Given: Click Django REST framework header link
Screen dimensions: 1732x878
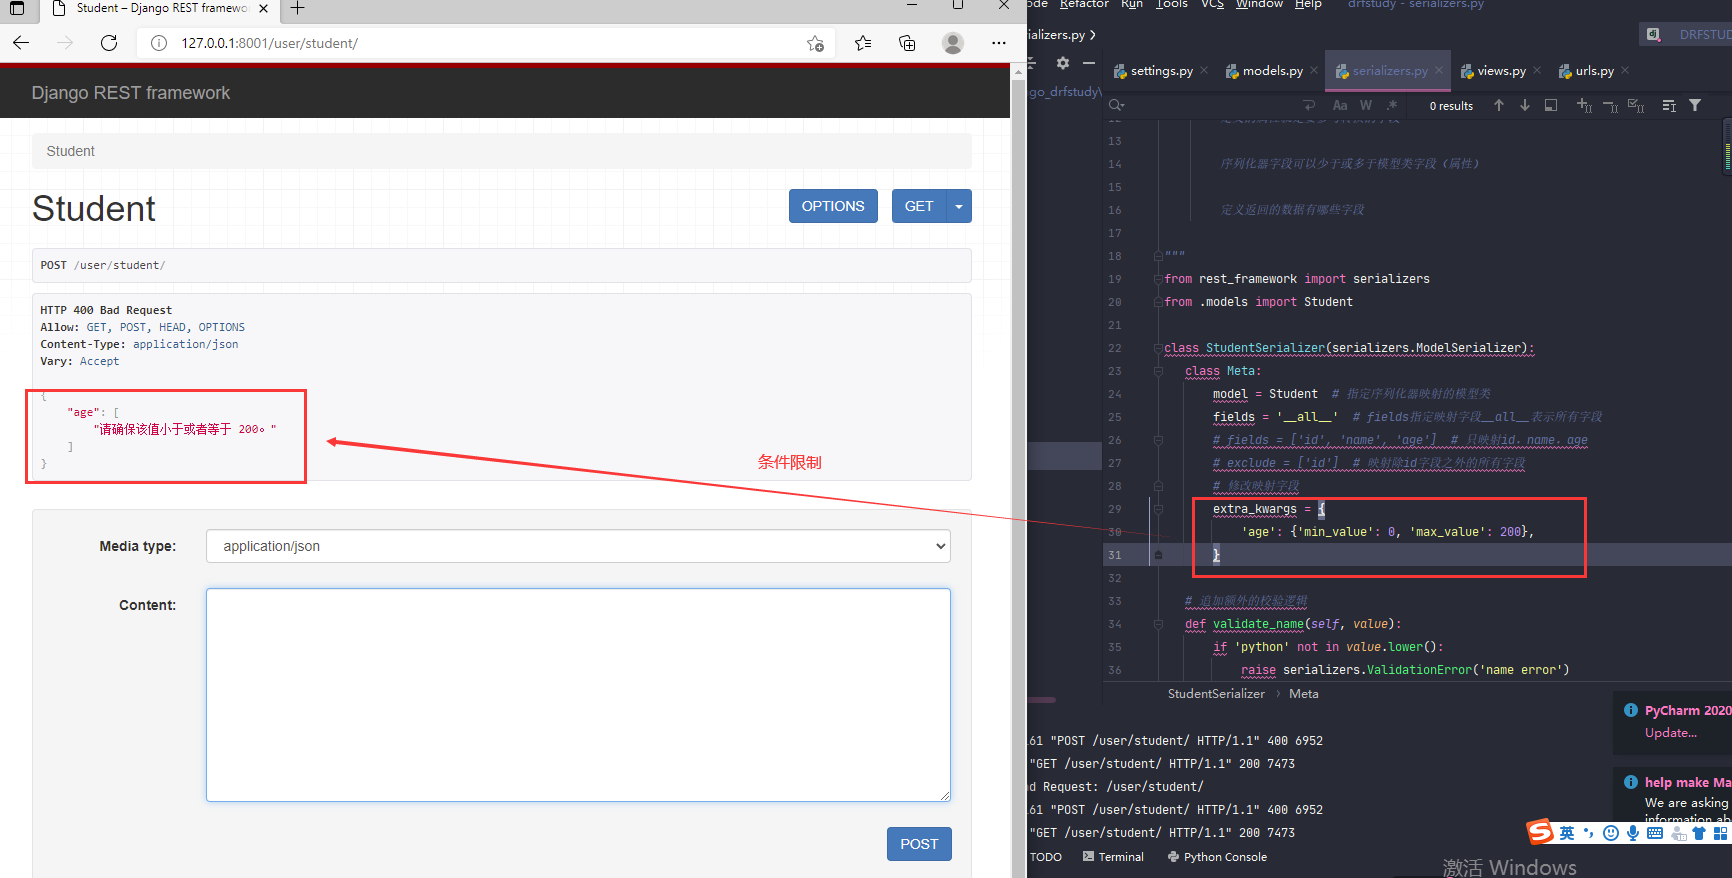Looking at the screenshot, I should [x=131, y=93].
